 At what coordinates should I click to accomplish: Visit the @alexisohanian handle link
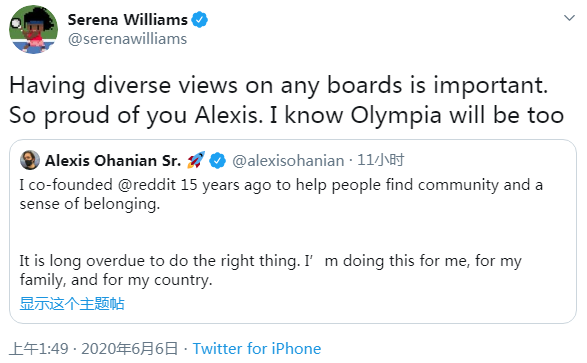288,161
